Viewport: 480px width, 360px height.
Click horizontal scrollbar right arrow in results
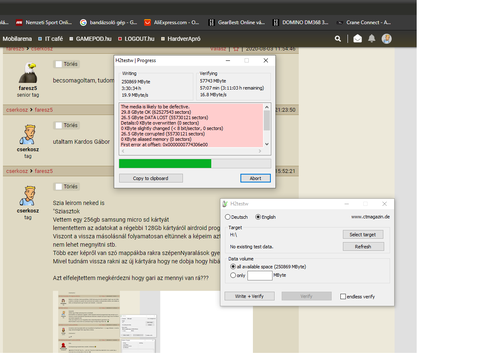tap(260, 151)
